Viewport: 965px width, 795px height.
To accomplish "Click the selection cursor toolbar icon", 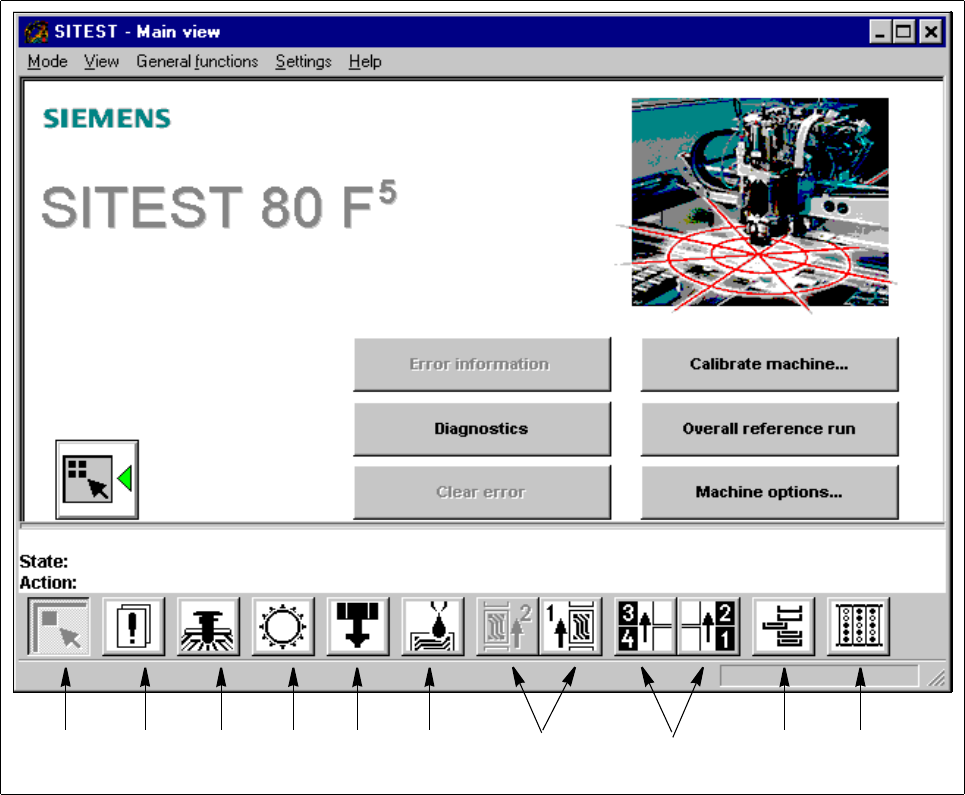I will (x=59, y=626).
